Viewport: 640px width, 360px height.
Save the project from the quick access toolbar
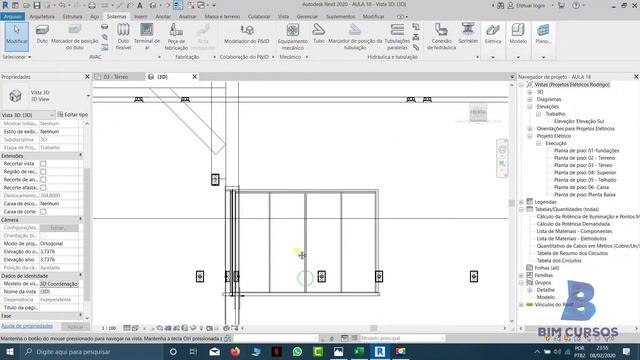[x=37, y=5]
